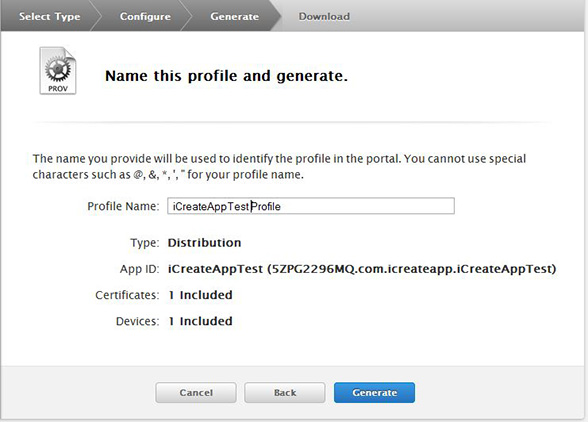Click the special characters instruction paragraph

click(x=279, y=167)
